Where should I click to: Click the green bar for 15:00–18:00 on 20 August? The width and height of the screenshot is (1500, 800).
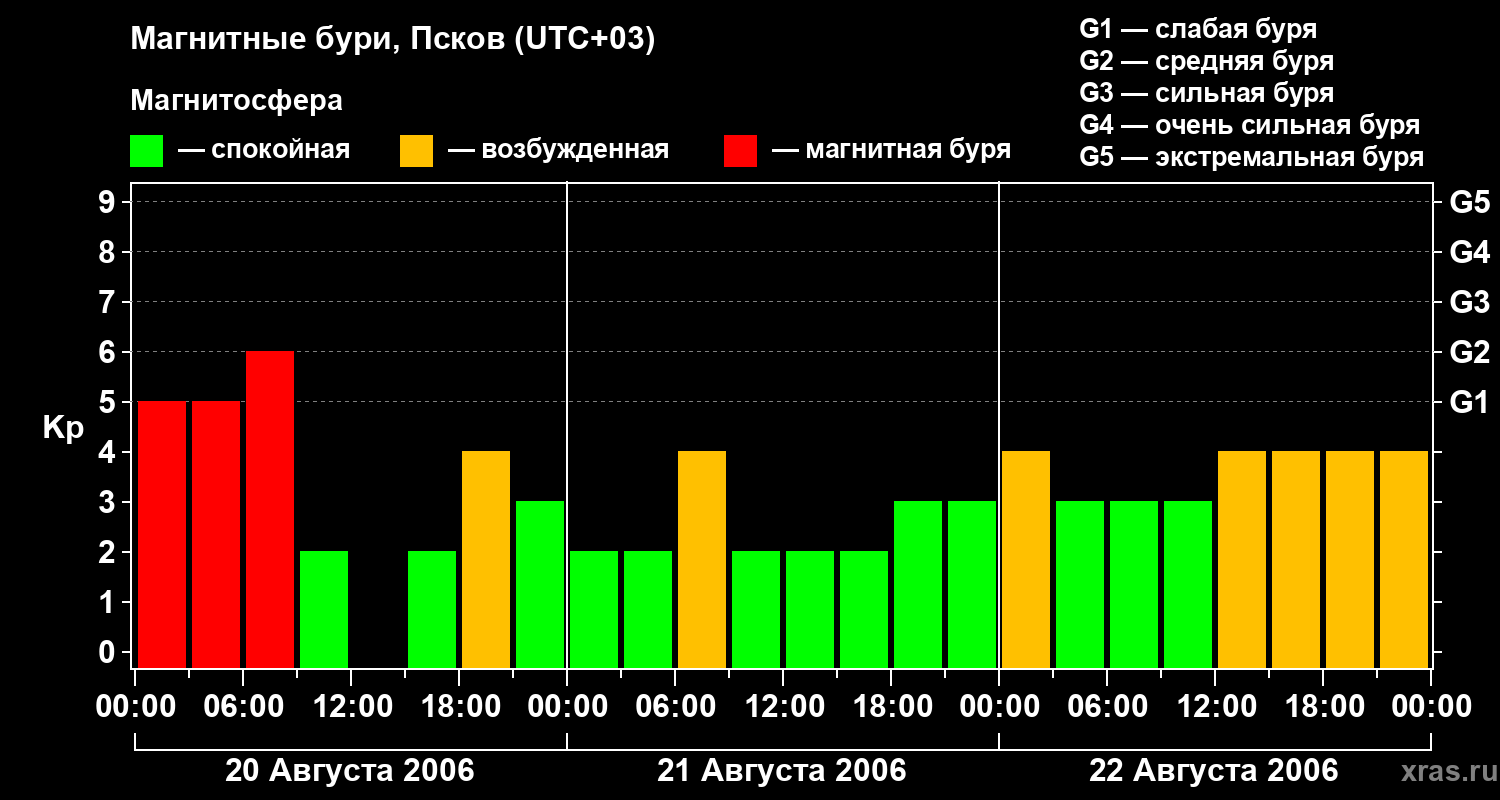click(432, 610)
